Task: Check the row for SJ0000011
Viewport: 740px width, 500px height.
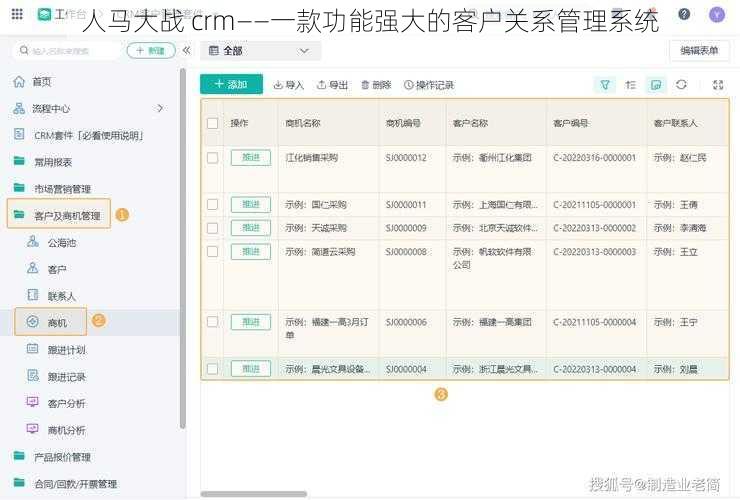Action: coord(212,204)
